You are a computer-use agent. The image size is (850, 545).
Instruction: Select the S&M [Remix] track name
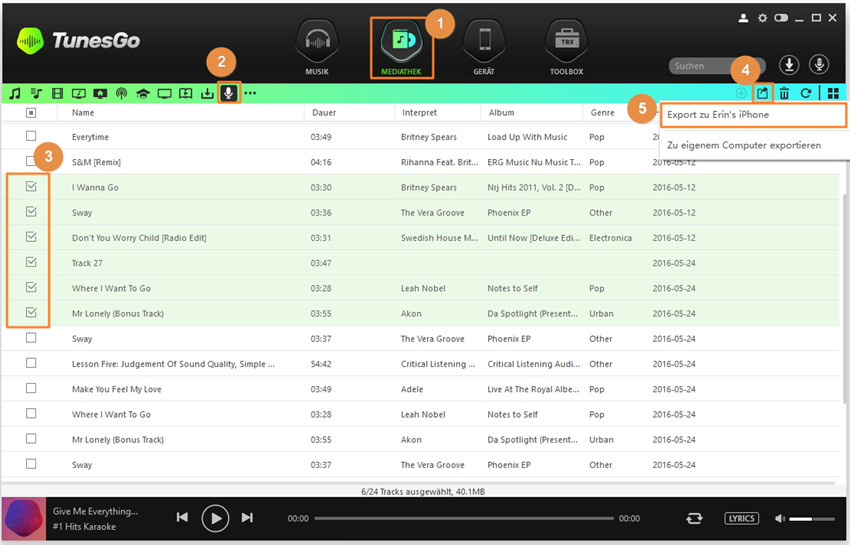tap(96, 162)
